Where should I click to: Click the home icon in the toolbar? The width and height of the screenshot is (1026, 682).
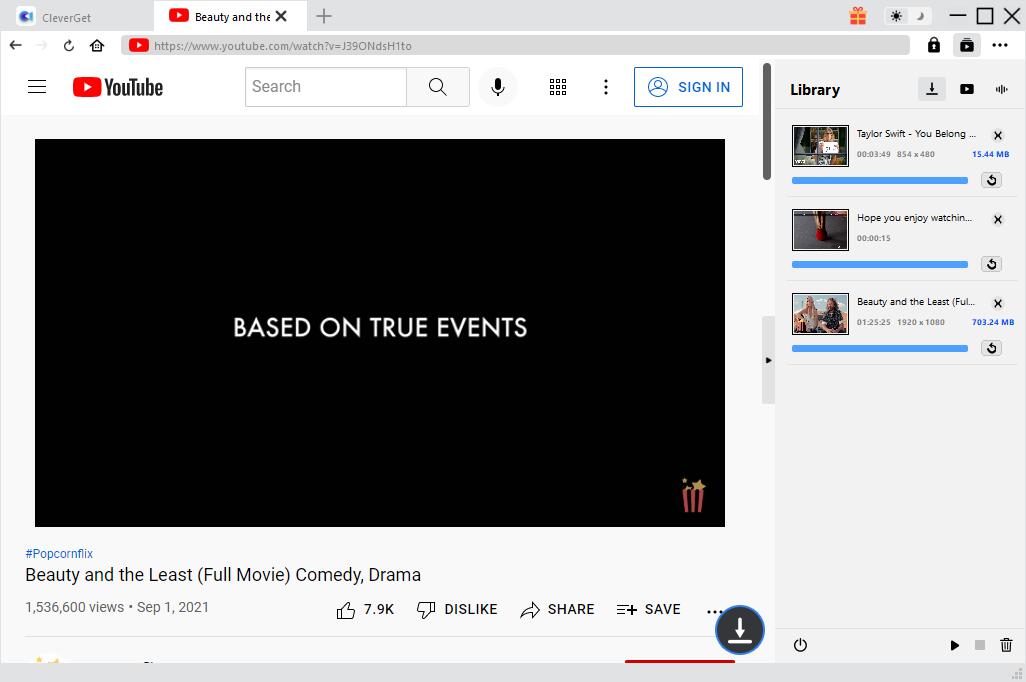pyautogui.click(x=97, y=45)
